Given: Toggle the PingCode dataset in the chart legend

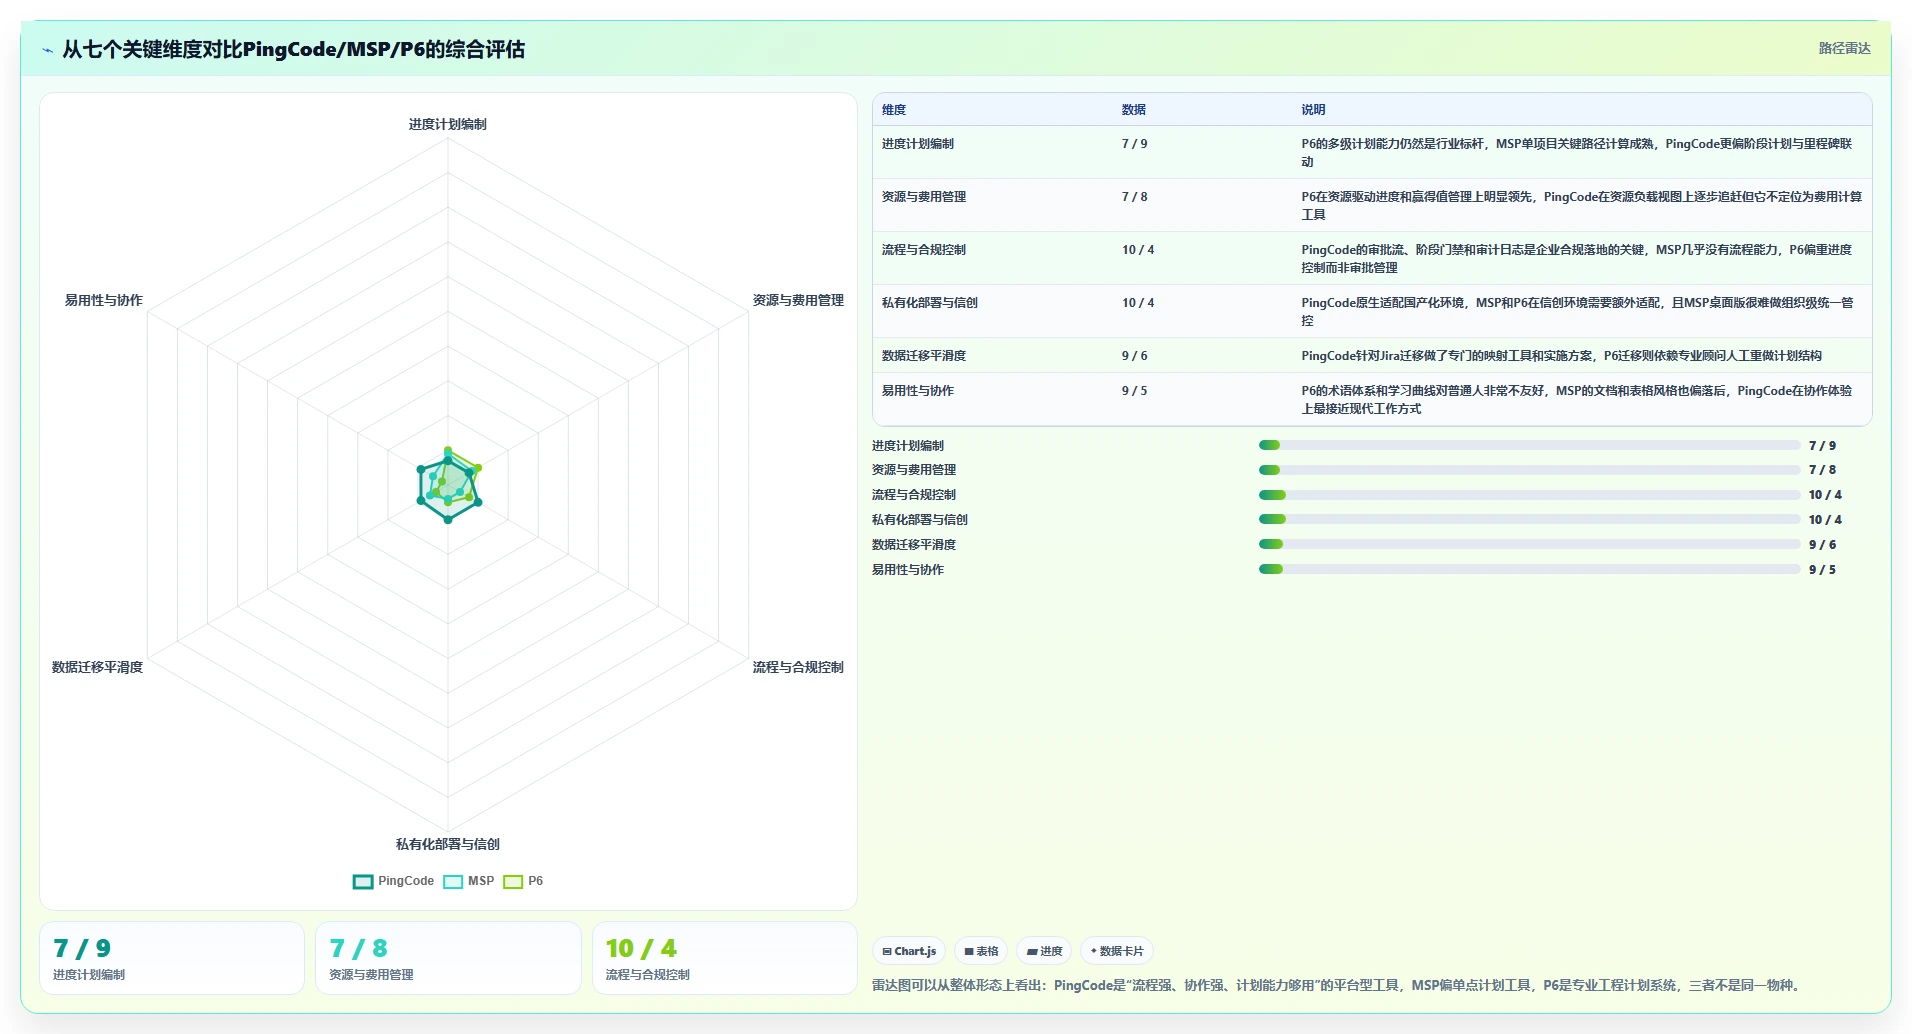Looking at the screenshot, I should pos(393,881).
